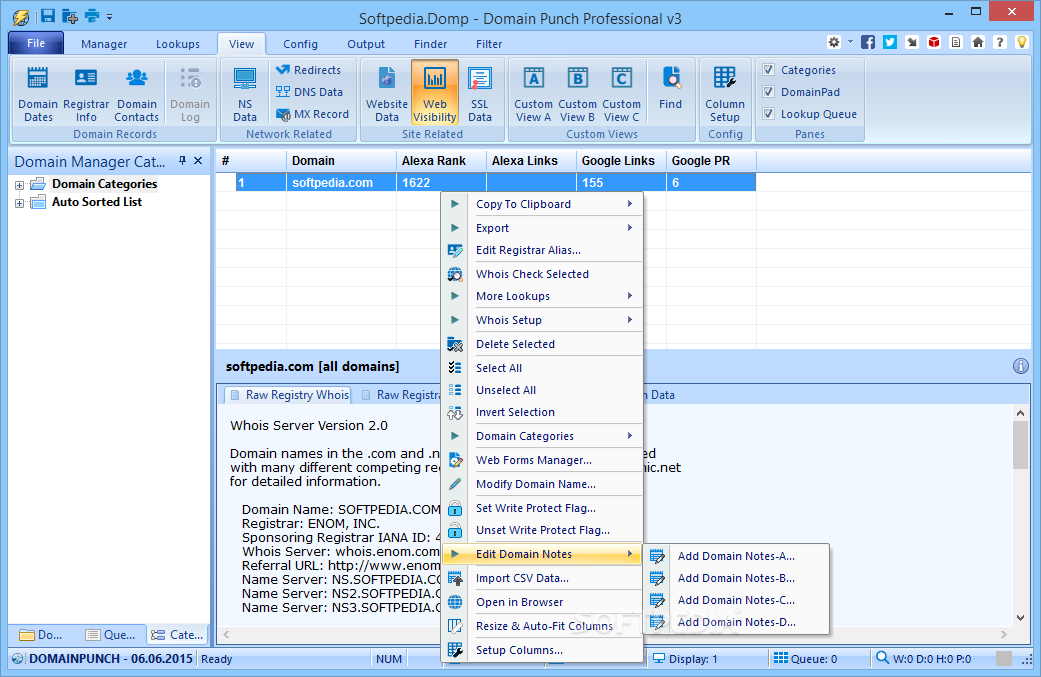Switch to the Finder ribbon tab
Screen dimensions: 1041x677
tap(430, 44)
